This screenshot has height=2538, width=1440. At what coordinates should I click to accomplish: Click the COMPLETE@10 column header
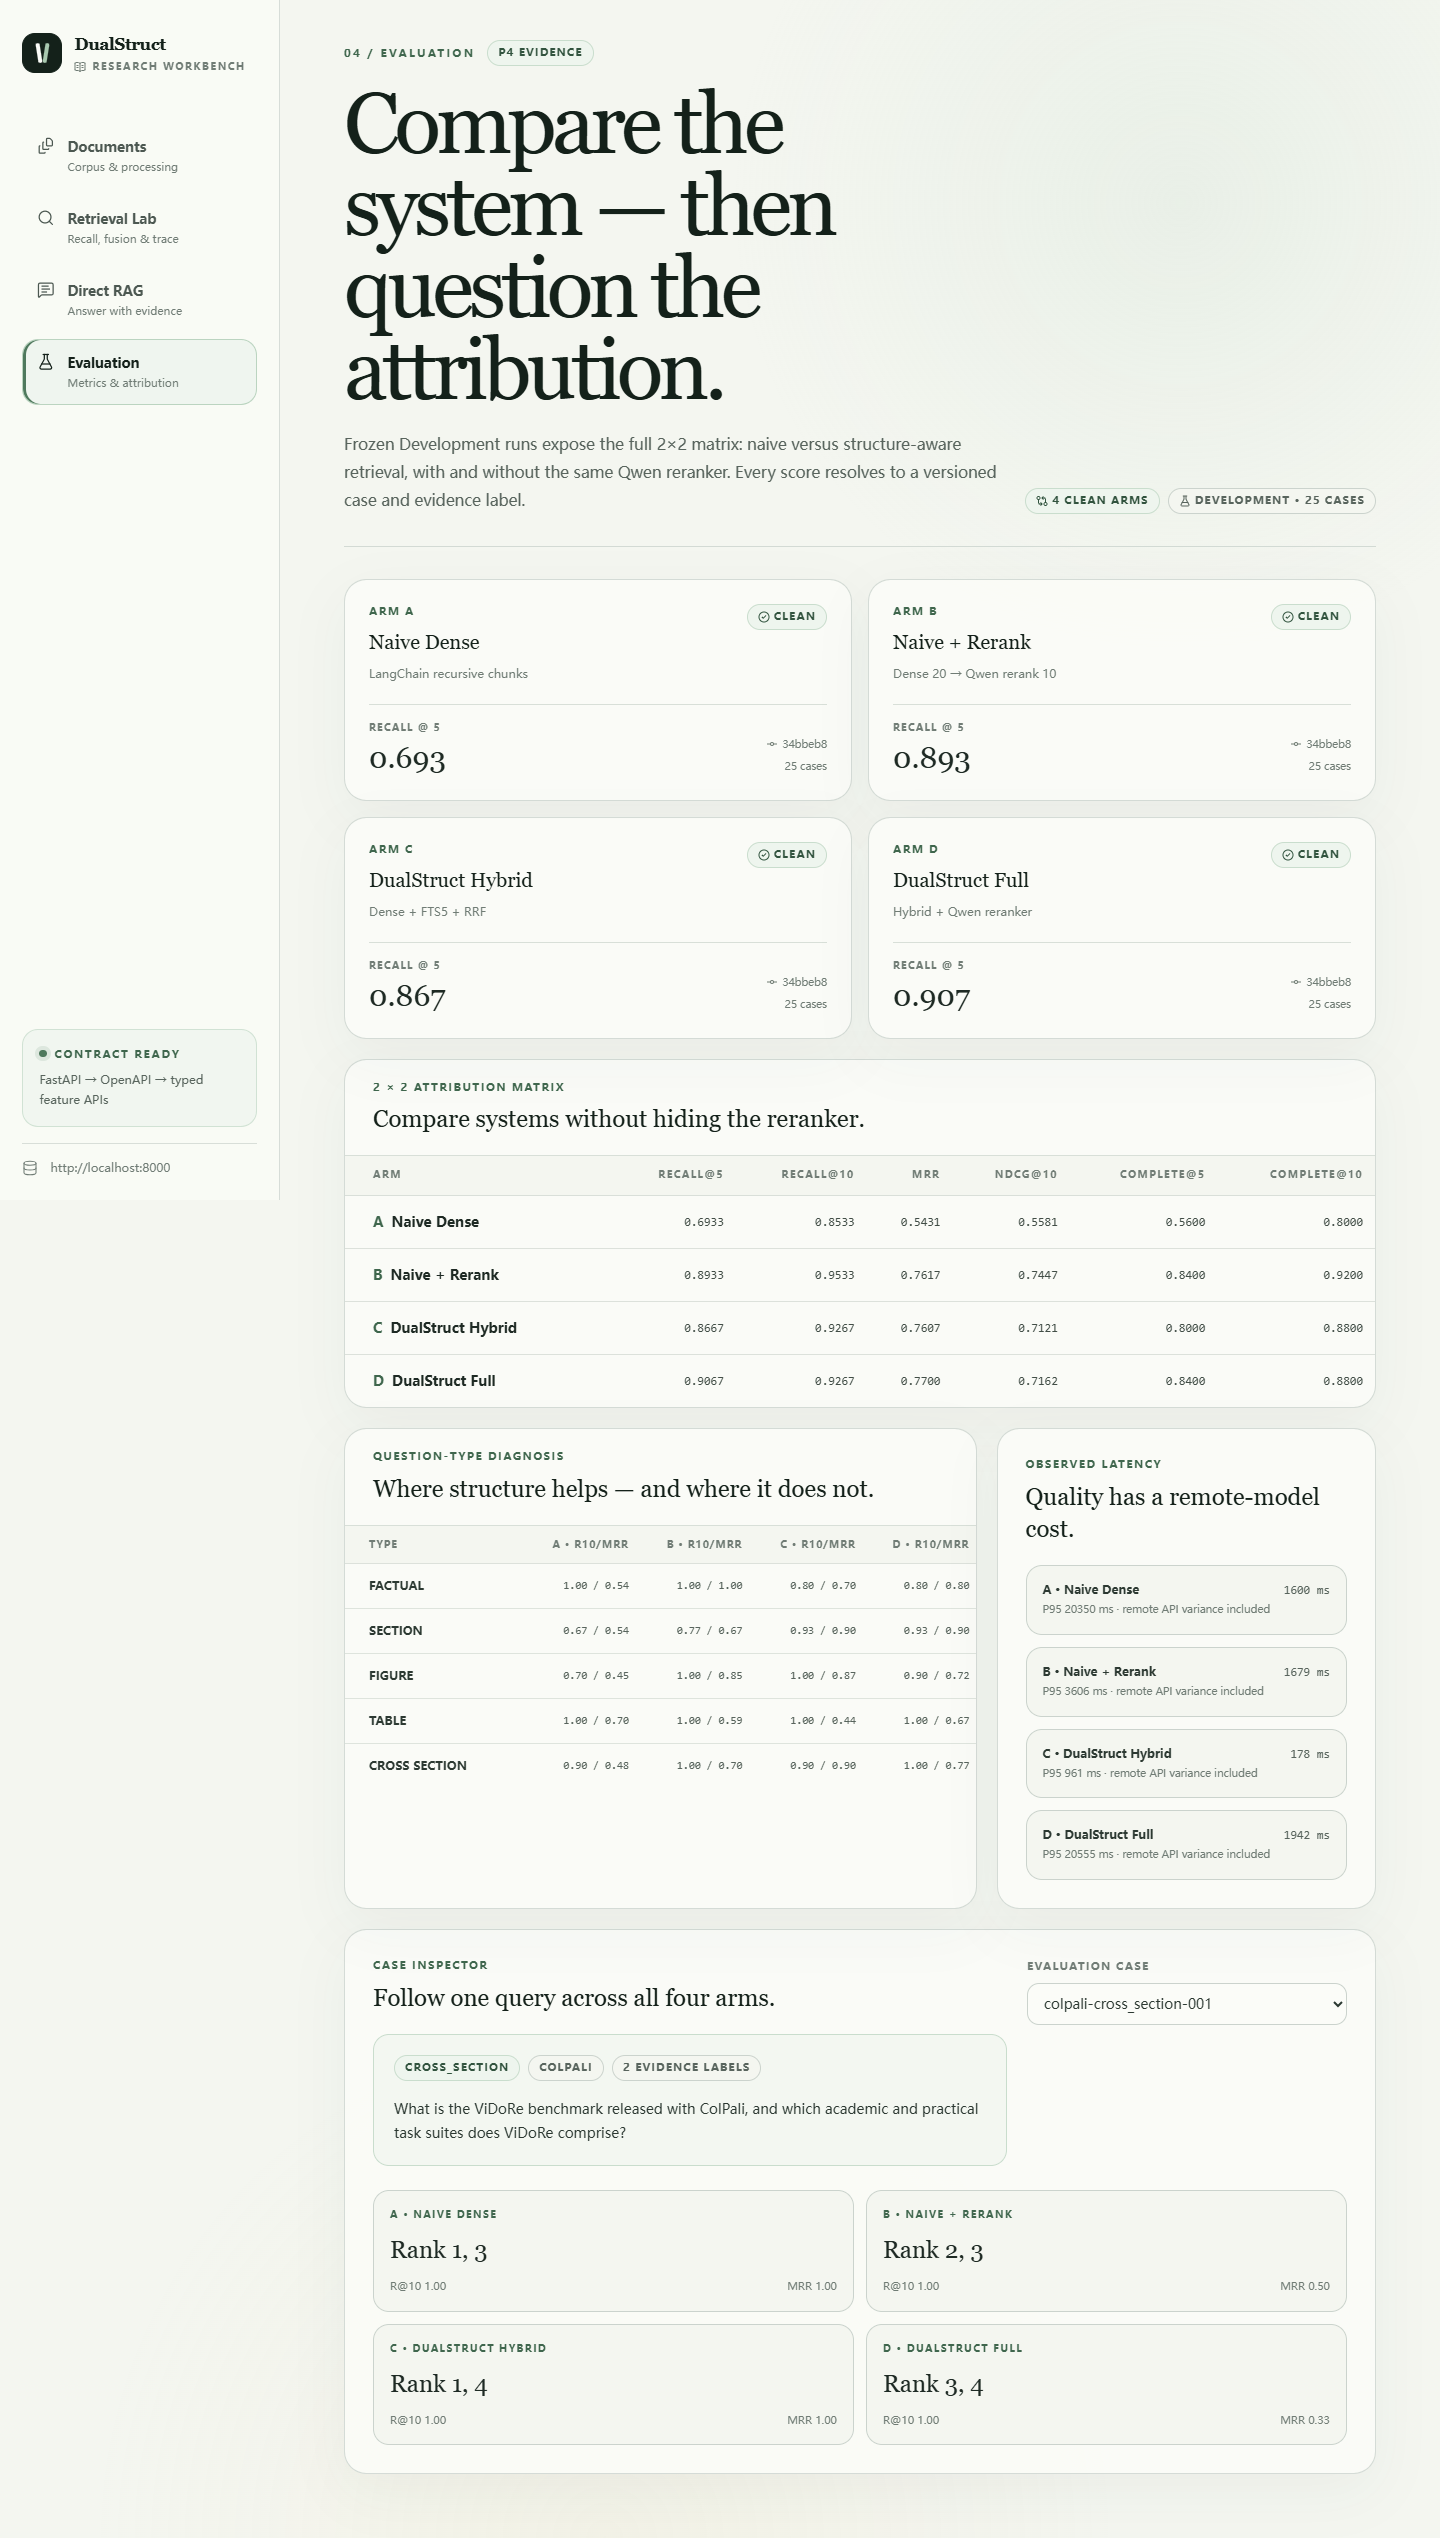coord(1316,1175)
